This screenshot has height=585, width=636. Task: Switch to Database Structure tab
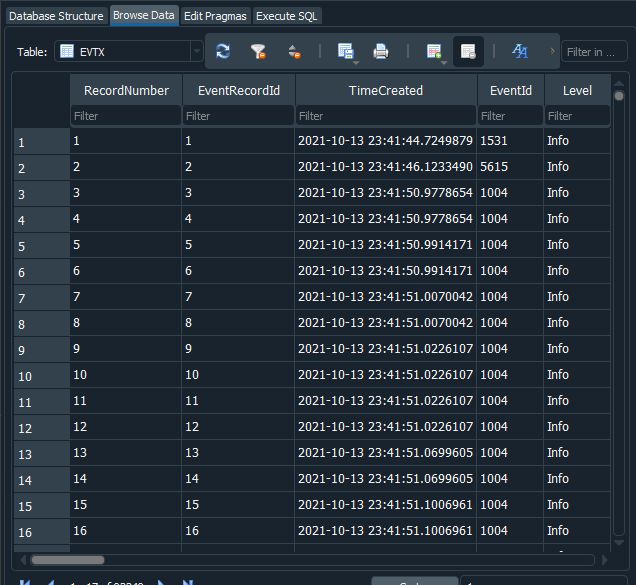point(56,16)
